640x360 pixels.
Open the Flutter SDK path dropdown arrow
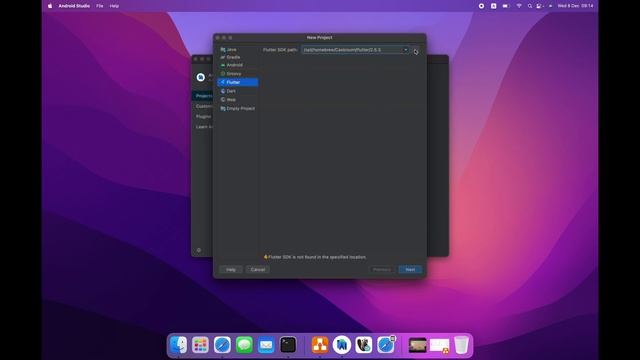pyautogui.click(x=406, y=50)
